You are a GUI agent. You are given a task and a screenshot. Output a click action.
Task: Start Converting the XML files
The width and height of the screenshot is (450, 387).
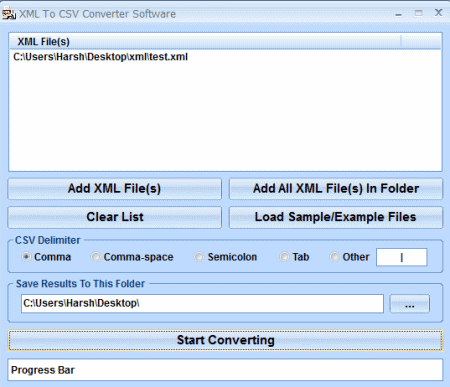click(x=225, y=340)
